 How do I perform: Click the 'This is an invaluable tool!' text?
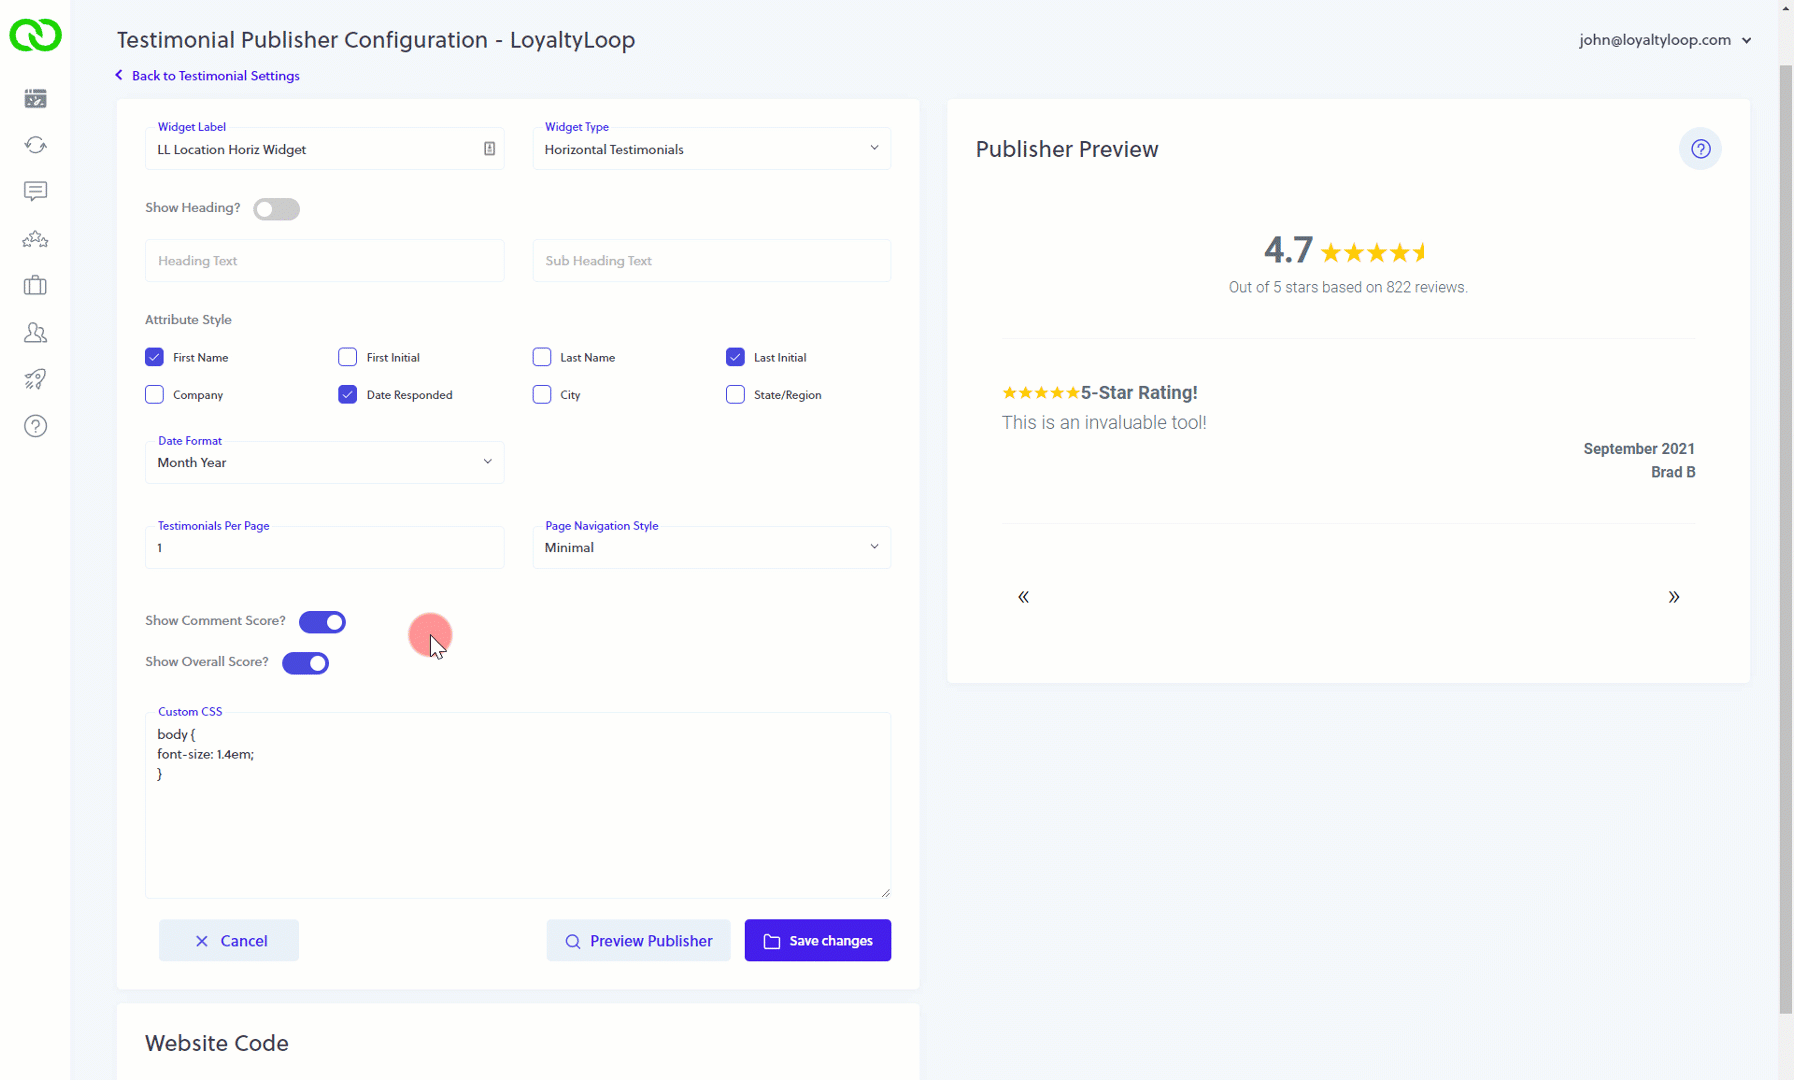[1104, 423]
